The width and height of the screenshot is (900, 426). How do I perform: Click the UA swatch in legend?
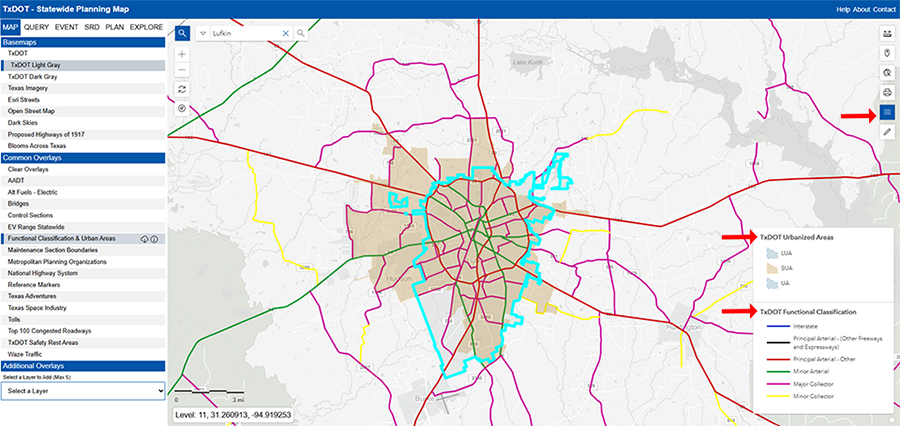tap(772, 283)
